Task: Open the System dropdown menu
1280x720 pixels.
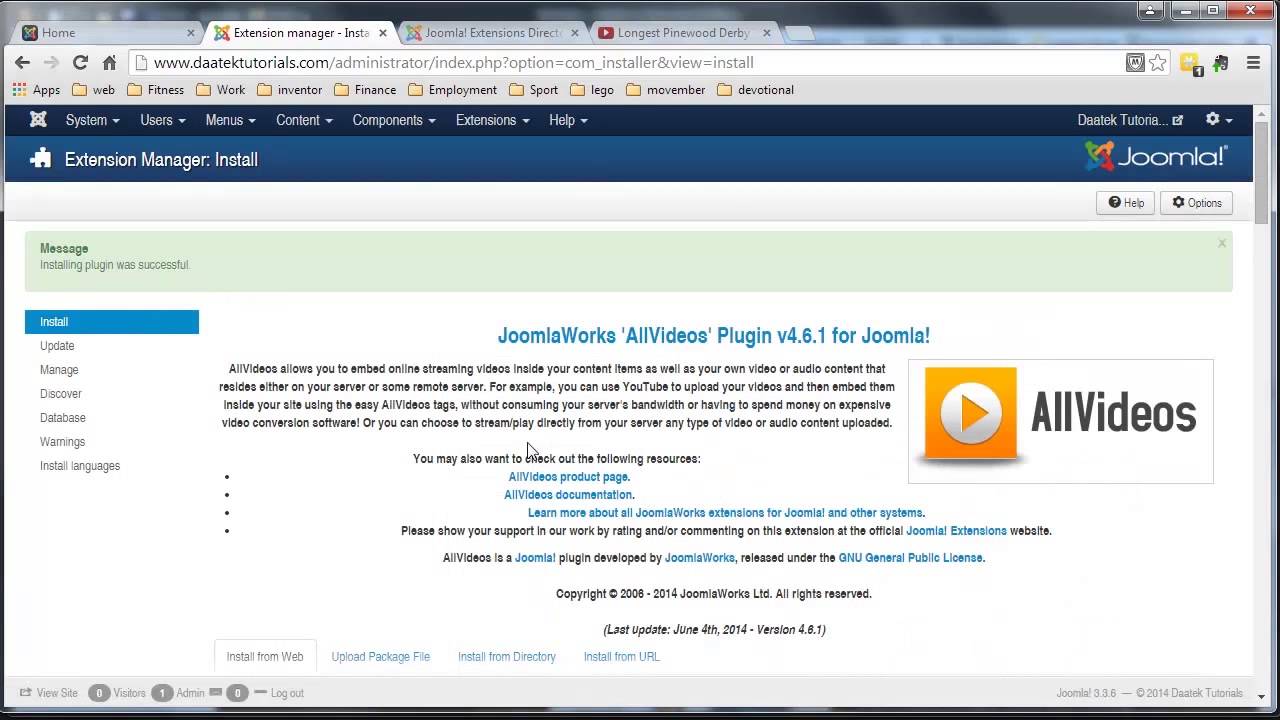Action: tap(92, 120)
